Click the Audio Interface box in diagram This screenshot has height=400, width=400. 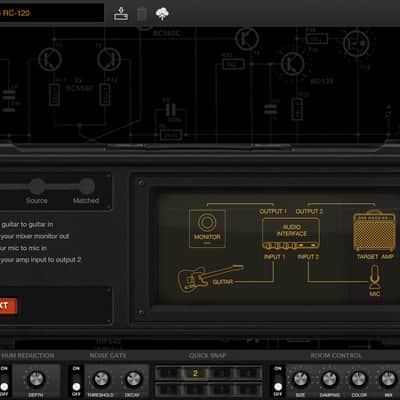coord(291,233)
